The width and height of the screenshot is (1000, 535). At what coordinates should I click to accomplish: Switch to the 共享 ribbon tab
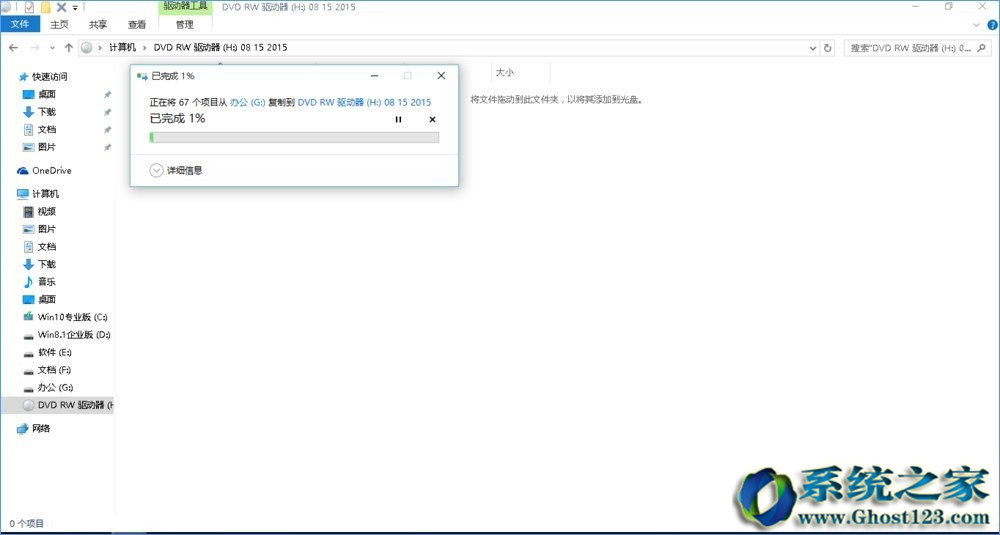[x=98, y=24]
